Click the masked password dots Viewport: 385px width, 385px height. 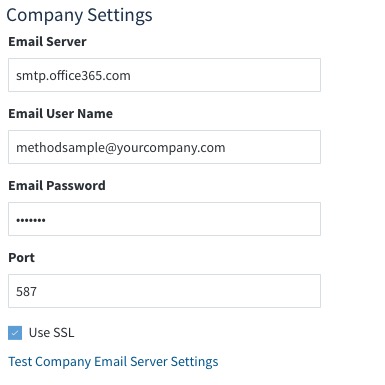pyautogui.click(x=31, y=220)
